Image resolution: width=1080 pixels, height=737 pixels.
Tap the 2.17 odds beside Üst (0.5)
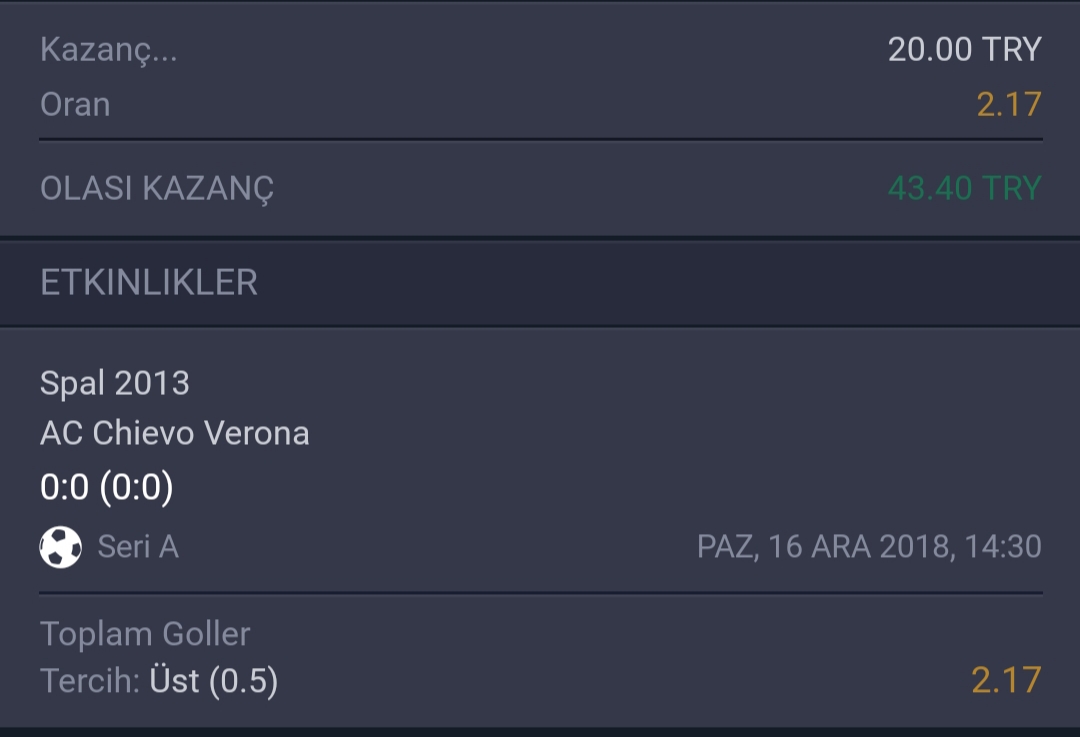pos(1006,681)
